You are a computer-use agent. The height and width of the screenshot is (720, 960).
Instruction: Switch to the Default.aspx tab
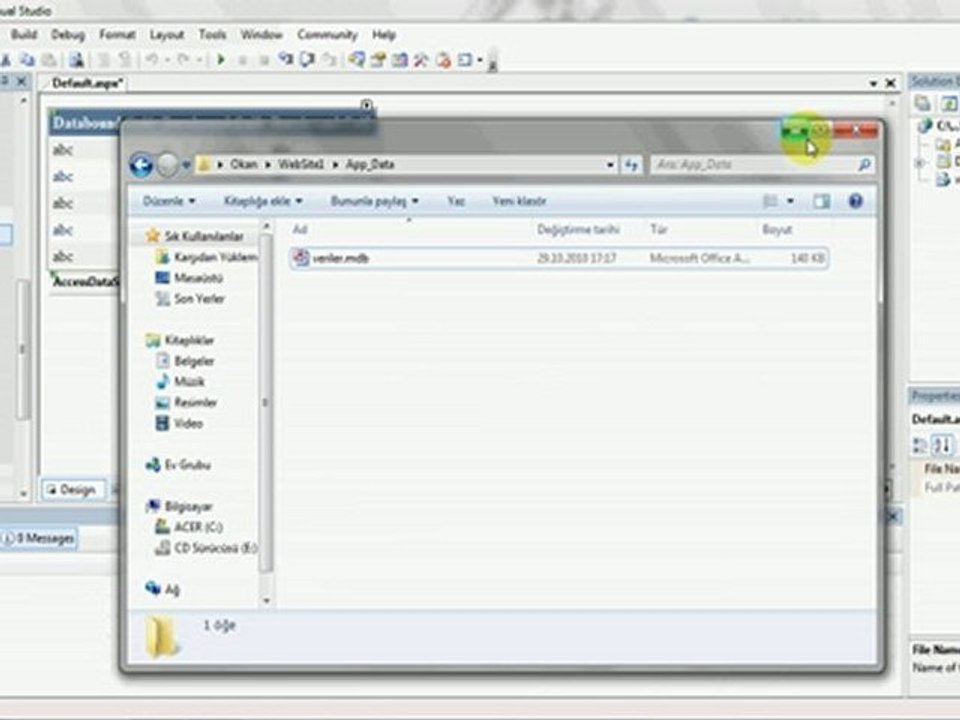point(86,83)
